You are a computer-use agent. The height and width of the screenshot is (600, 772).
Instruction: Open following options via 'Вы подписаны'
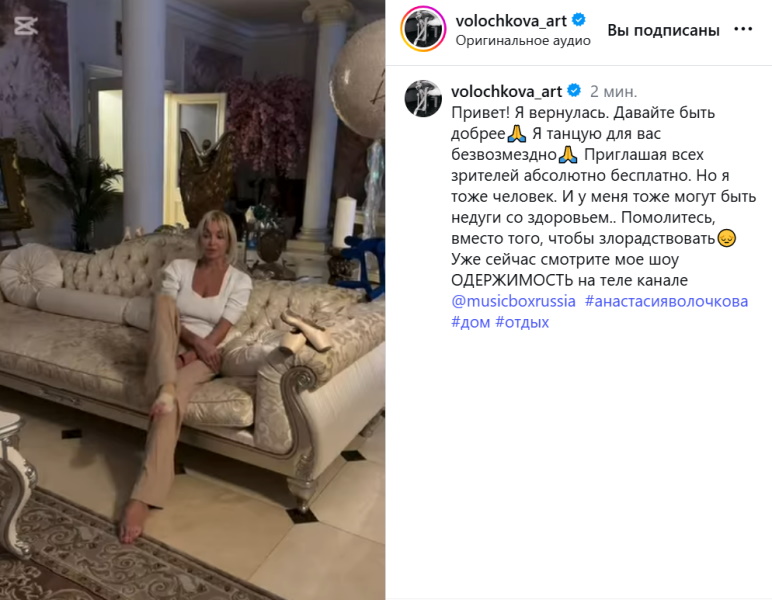click(x=663, y=30)
